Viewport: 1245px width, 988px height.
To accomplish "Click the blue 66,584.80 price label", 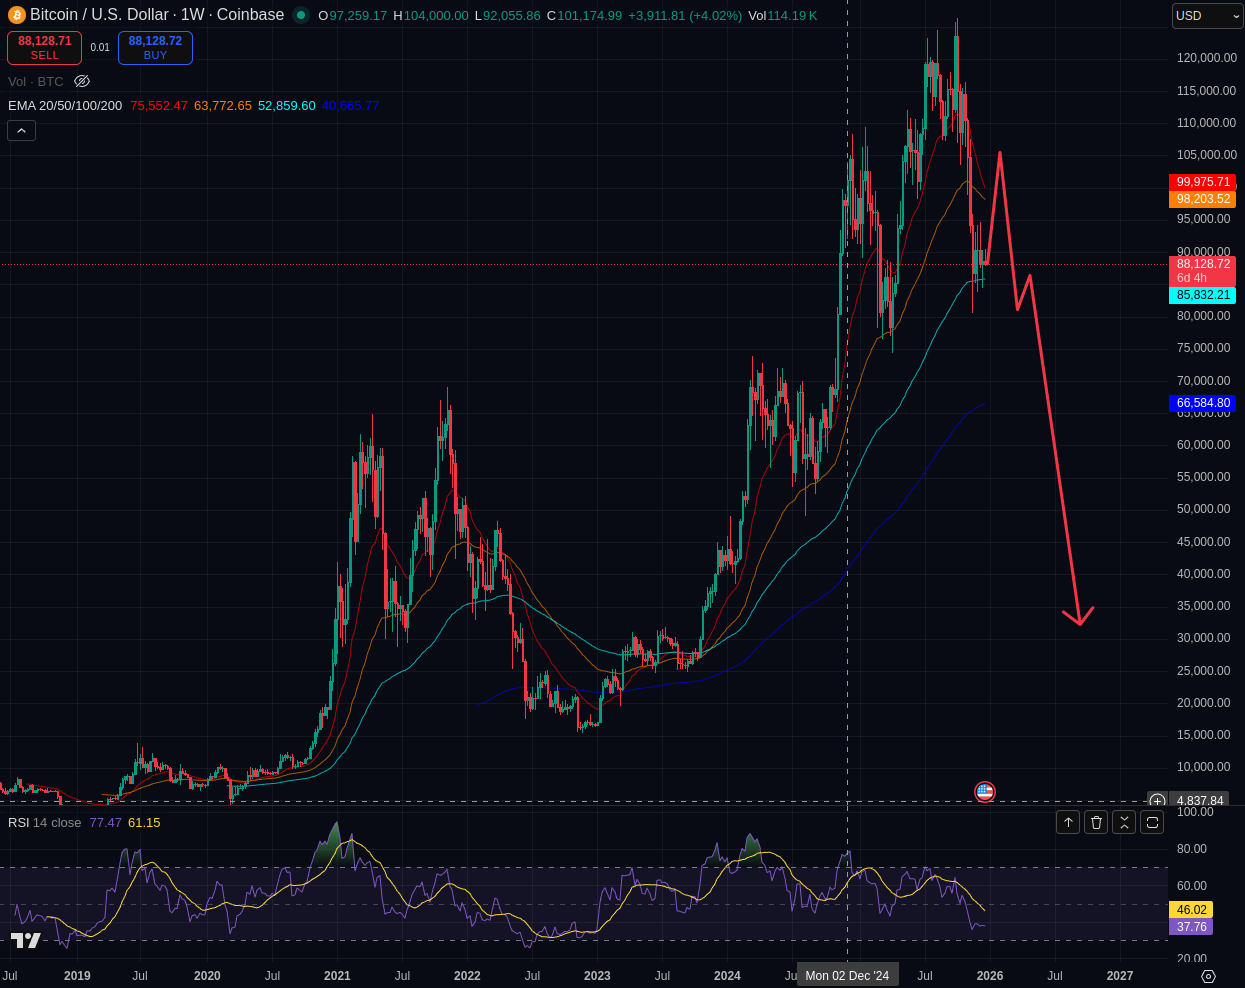I will tap(1202, 403).
